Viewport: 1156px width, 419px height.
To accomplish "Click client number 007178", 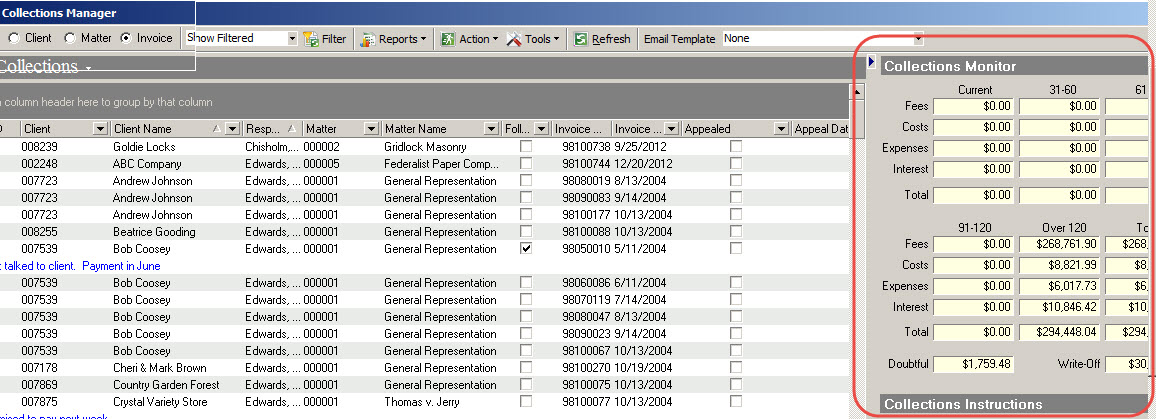I will [x=39, y=367].
